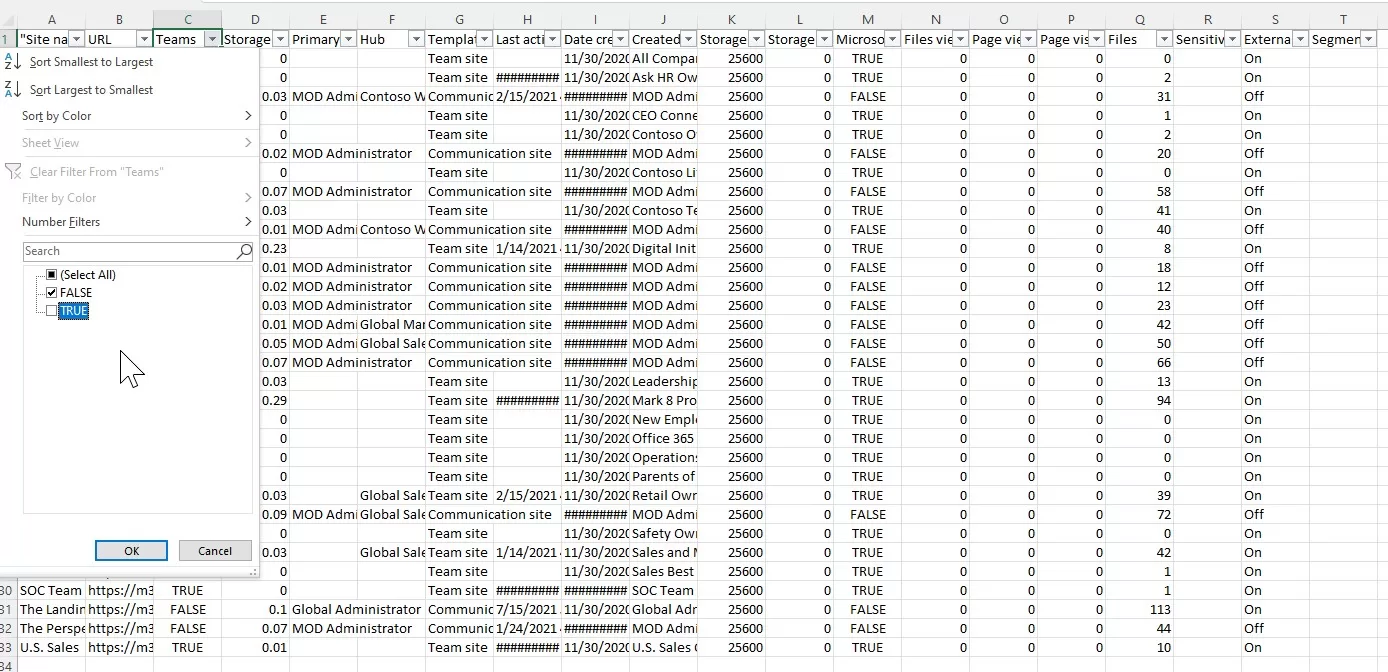Screen dimensions: 1388x672
Task: Click Files value 94 cell
Action: (x=1139, y=400)
